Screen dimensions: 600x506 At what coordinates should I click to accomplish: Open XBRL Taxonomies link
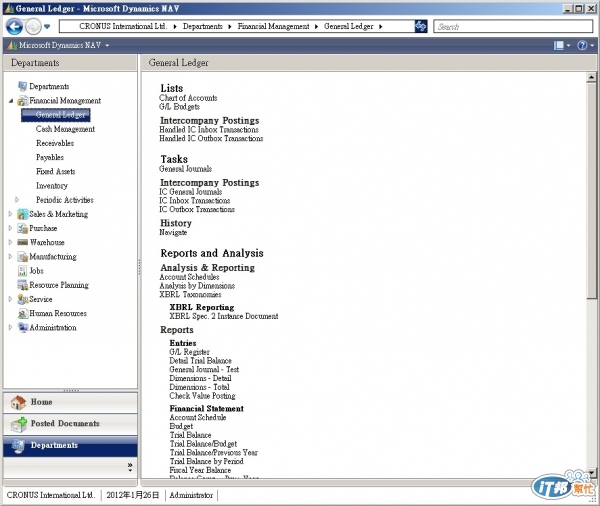tap(190, 295)
